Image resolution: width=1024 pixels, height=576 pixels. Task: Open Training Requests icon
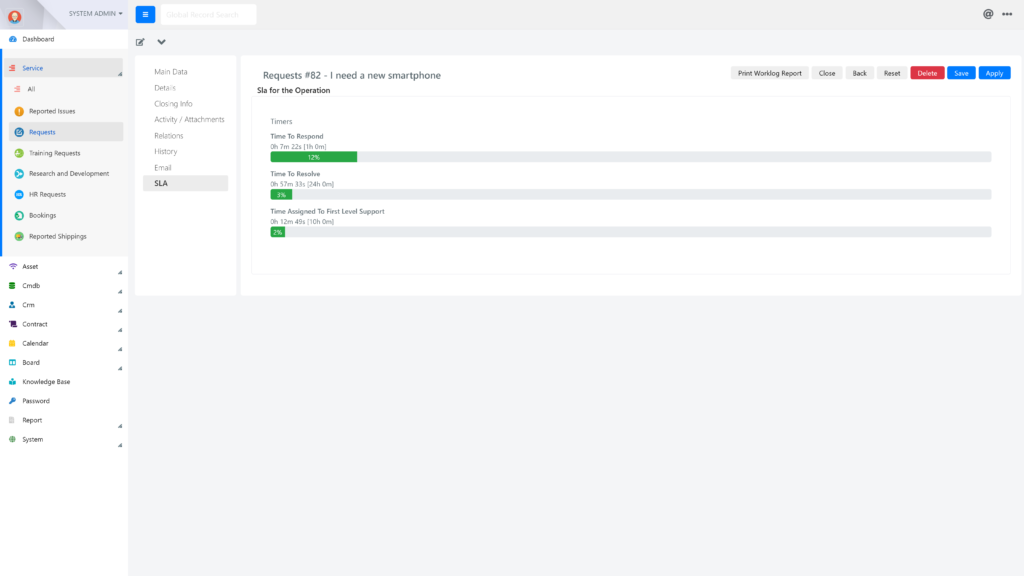(19, 153)
